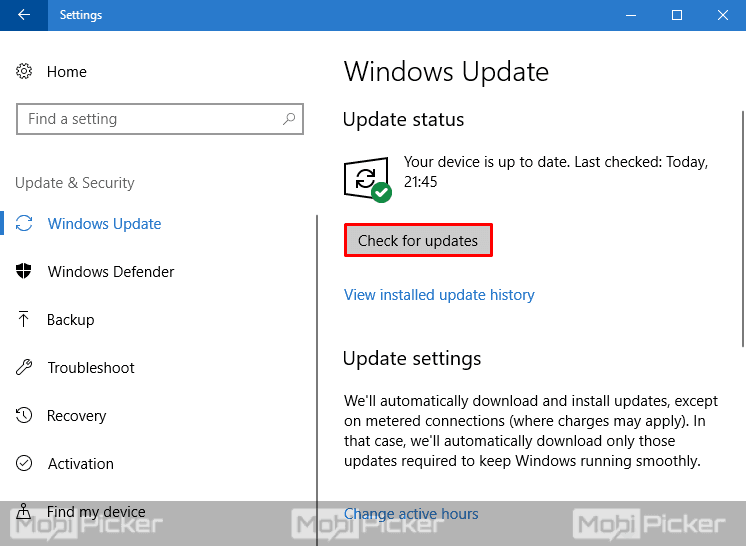The height and width of the screenshot is (546, 746).
Task: Click the Update status heading
Action: [x=403, y=119]
